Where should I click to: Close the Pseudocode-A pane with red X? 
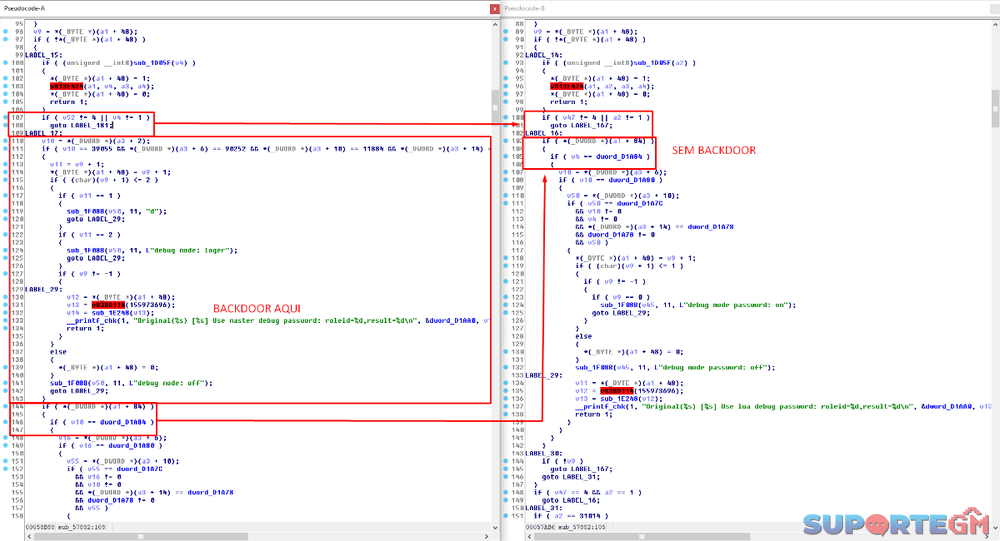pyautogui.click(x=494, y=8)
